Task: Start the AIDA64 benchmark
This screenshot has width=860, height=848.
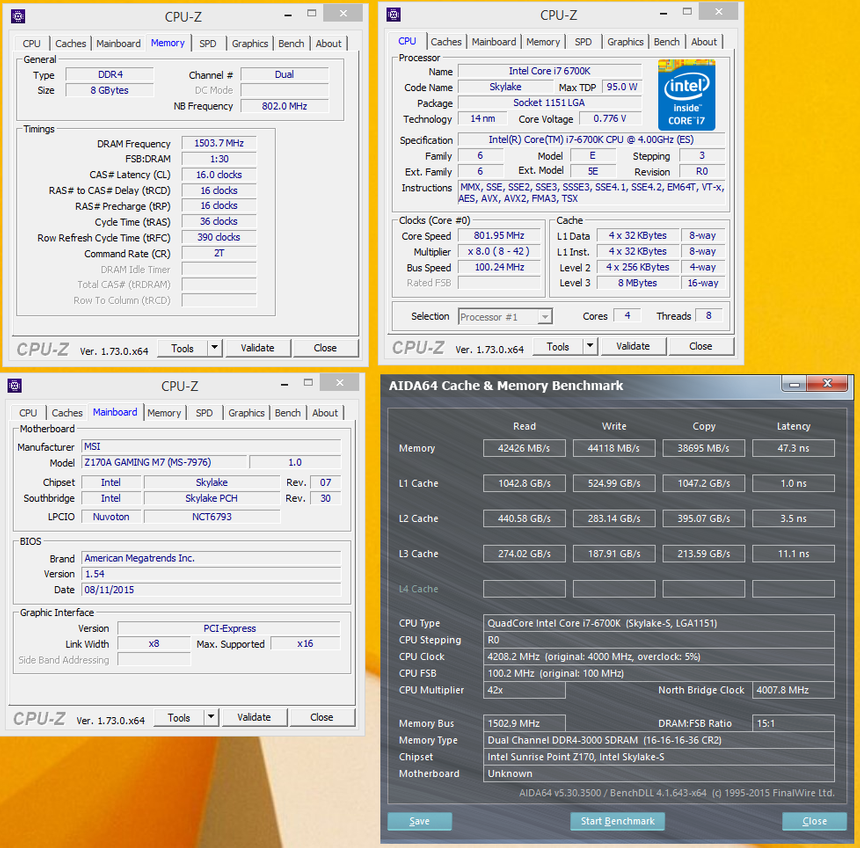Action: click(617, 821)
